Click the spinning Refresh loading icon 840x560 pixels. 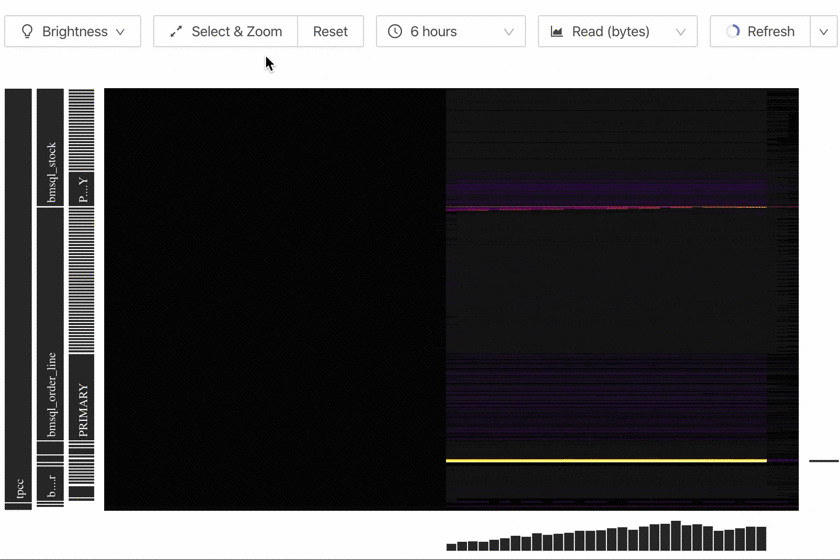click(x=733, y=32)
